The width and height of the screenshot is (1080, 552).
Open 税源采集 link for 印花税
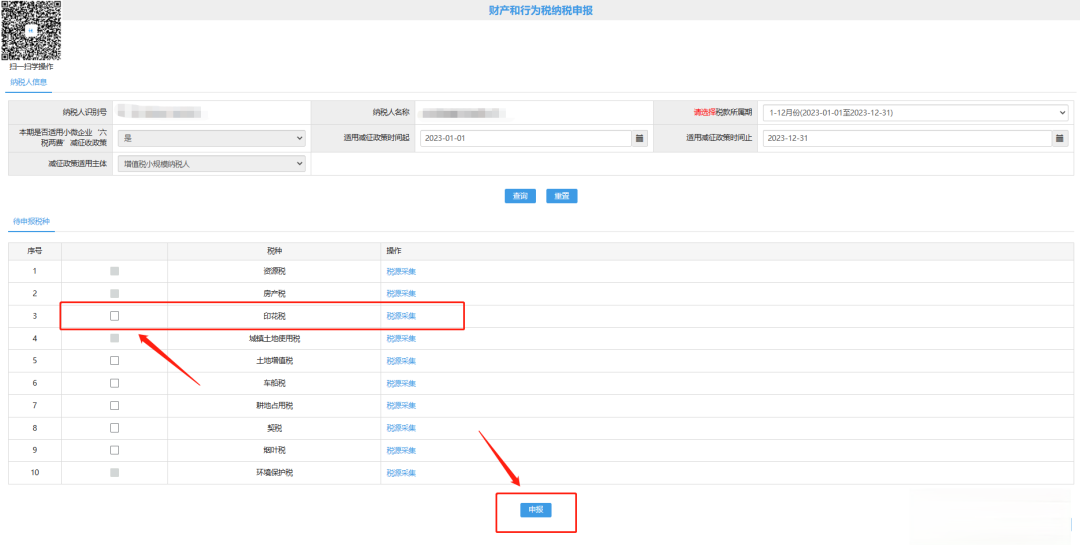pyautogui.click(x=401, y=316)
